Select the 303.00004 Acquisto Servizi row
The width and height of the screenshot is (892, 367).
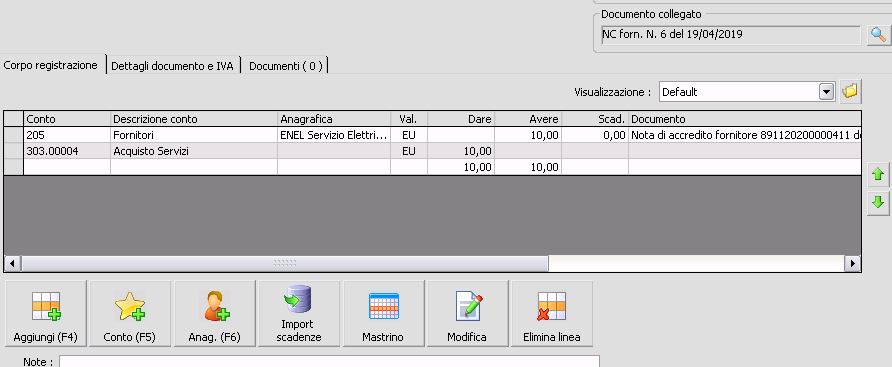click(432, 151)
